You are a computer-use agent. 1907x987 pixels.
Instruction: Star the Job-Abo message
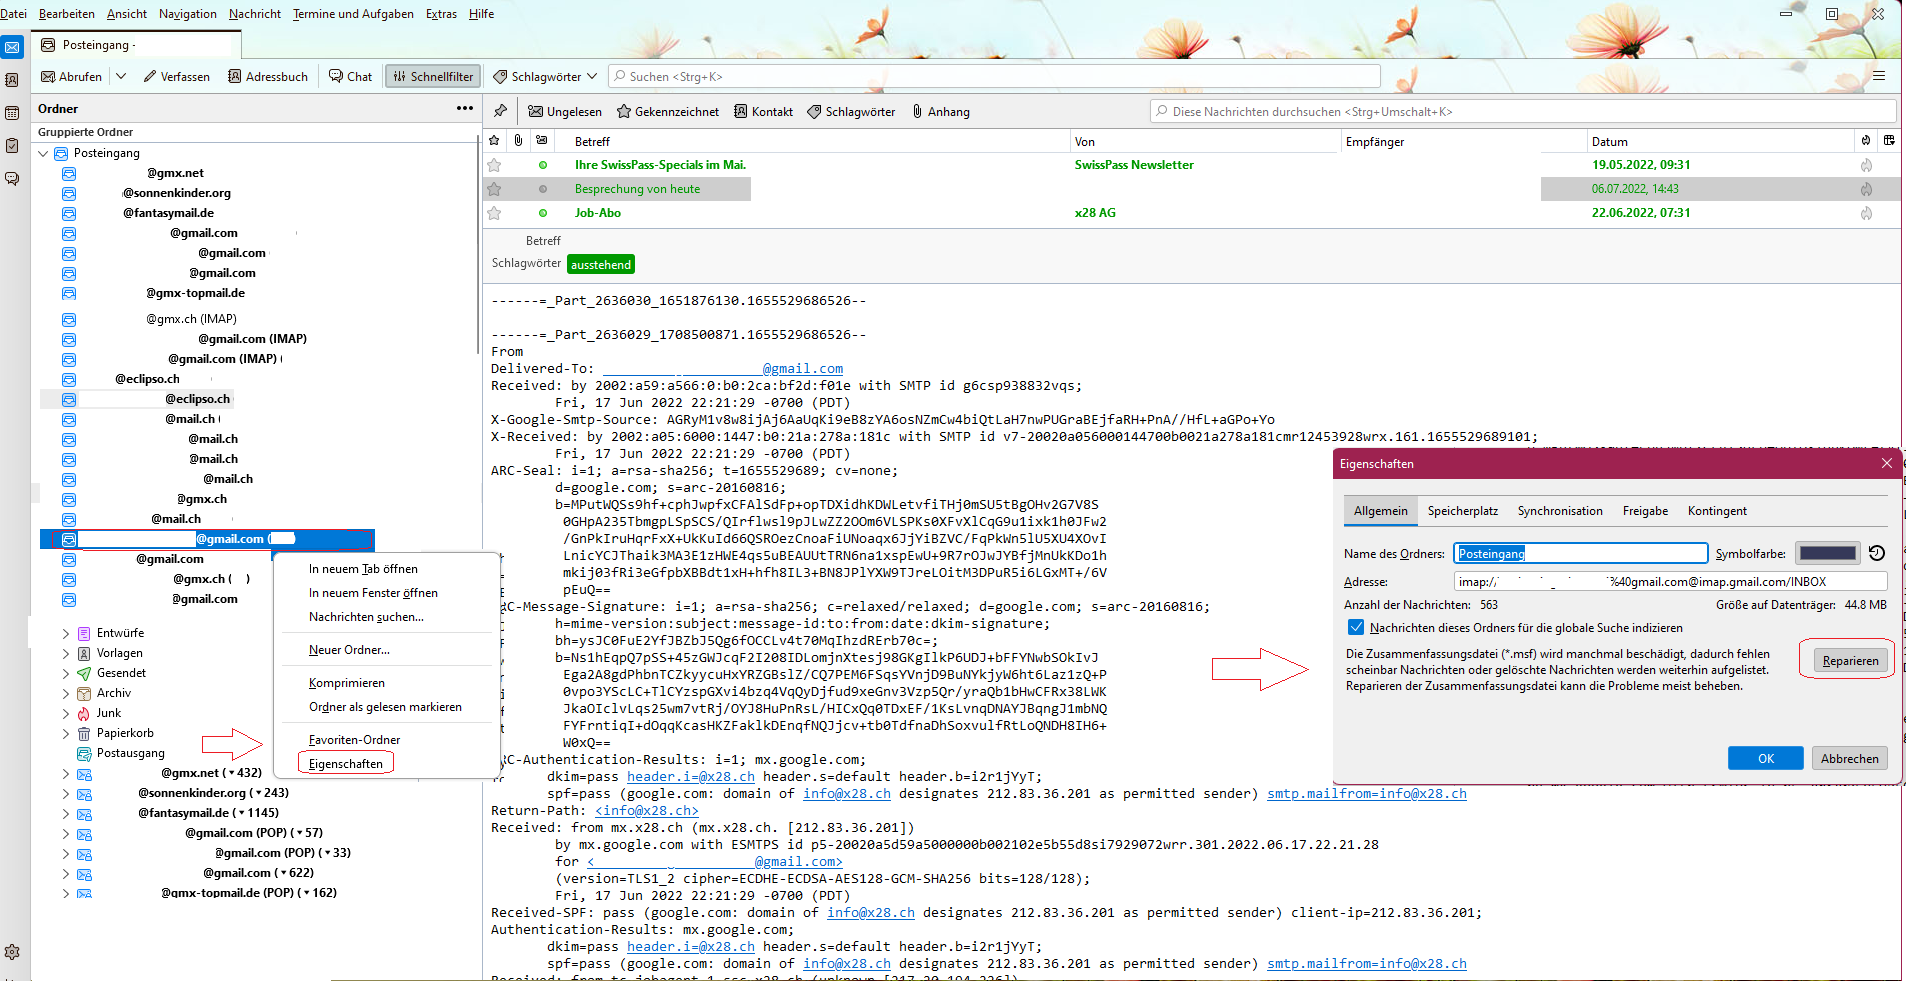[494, 213]
